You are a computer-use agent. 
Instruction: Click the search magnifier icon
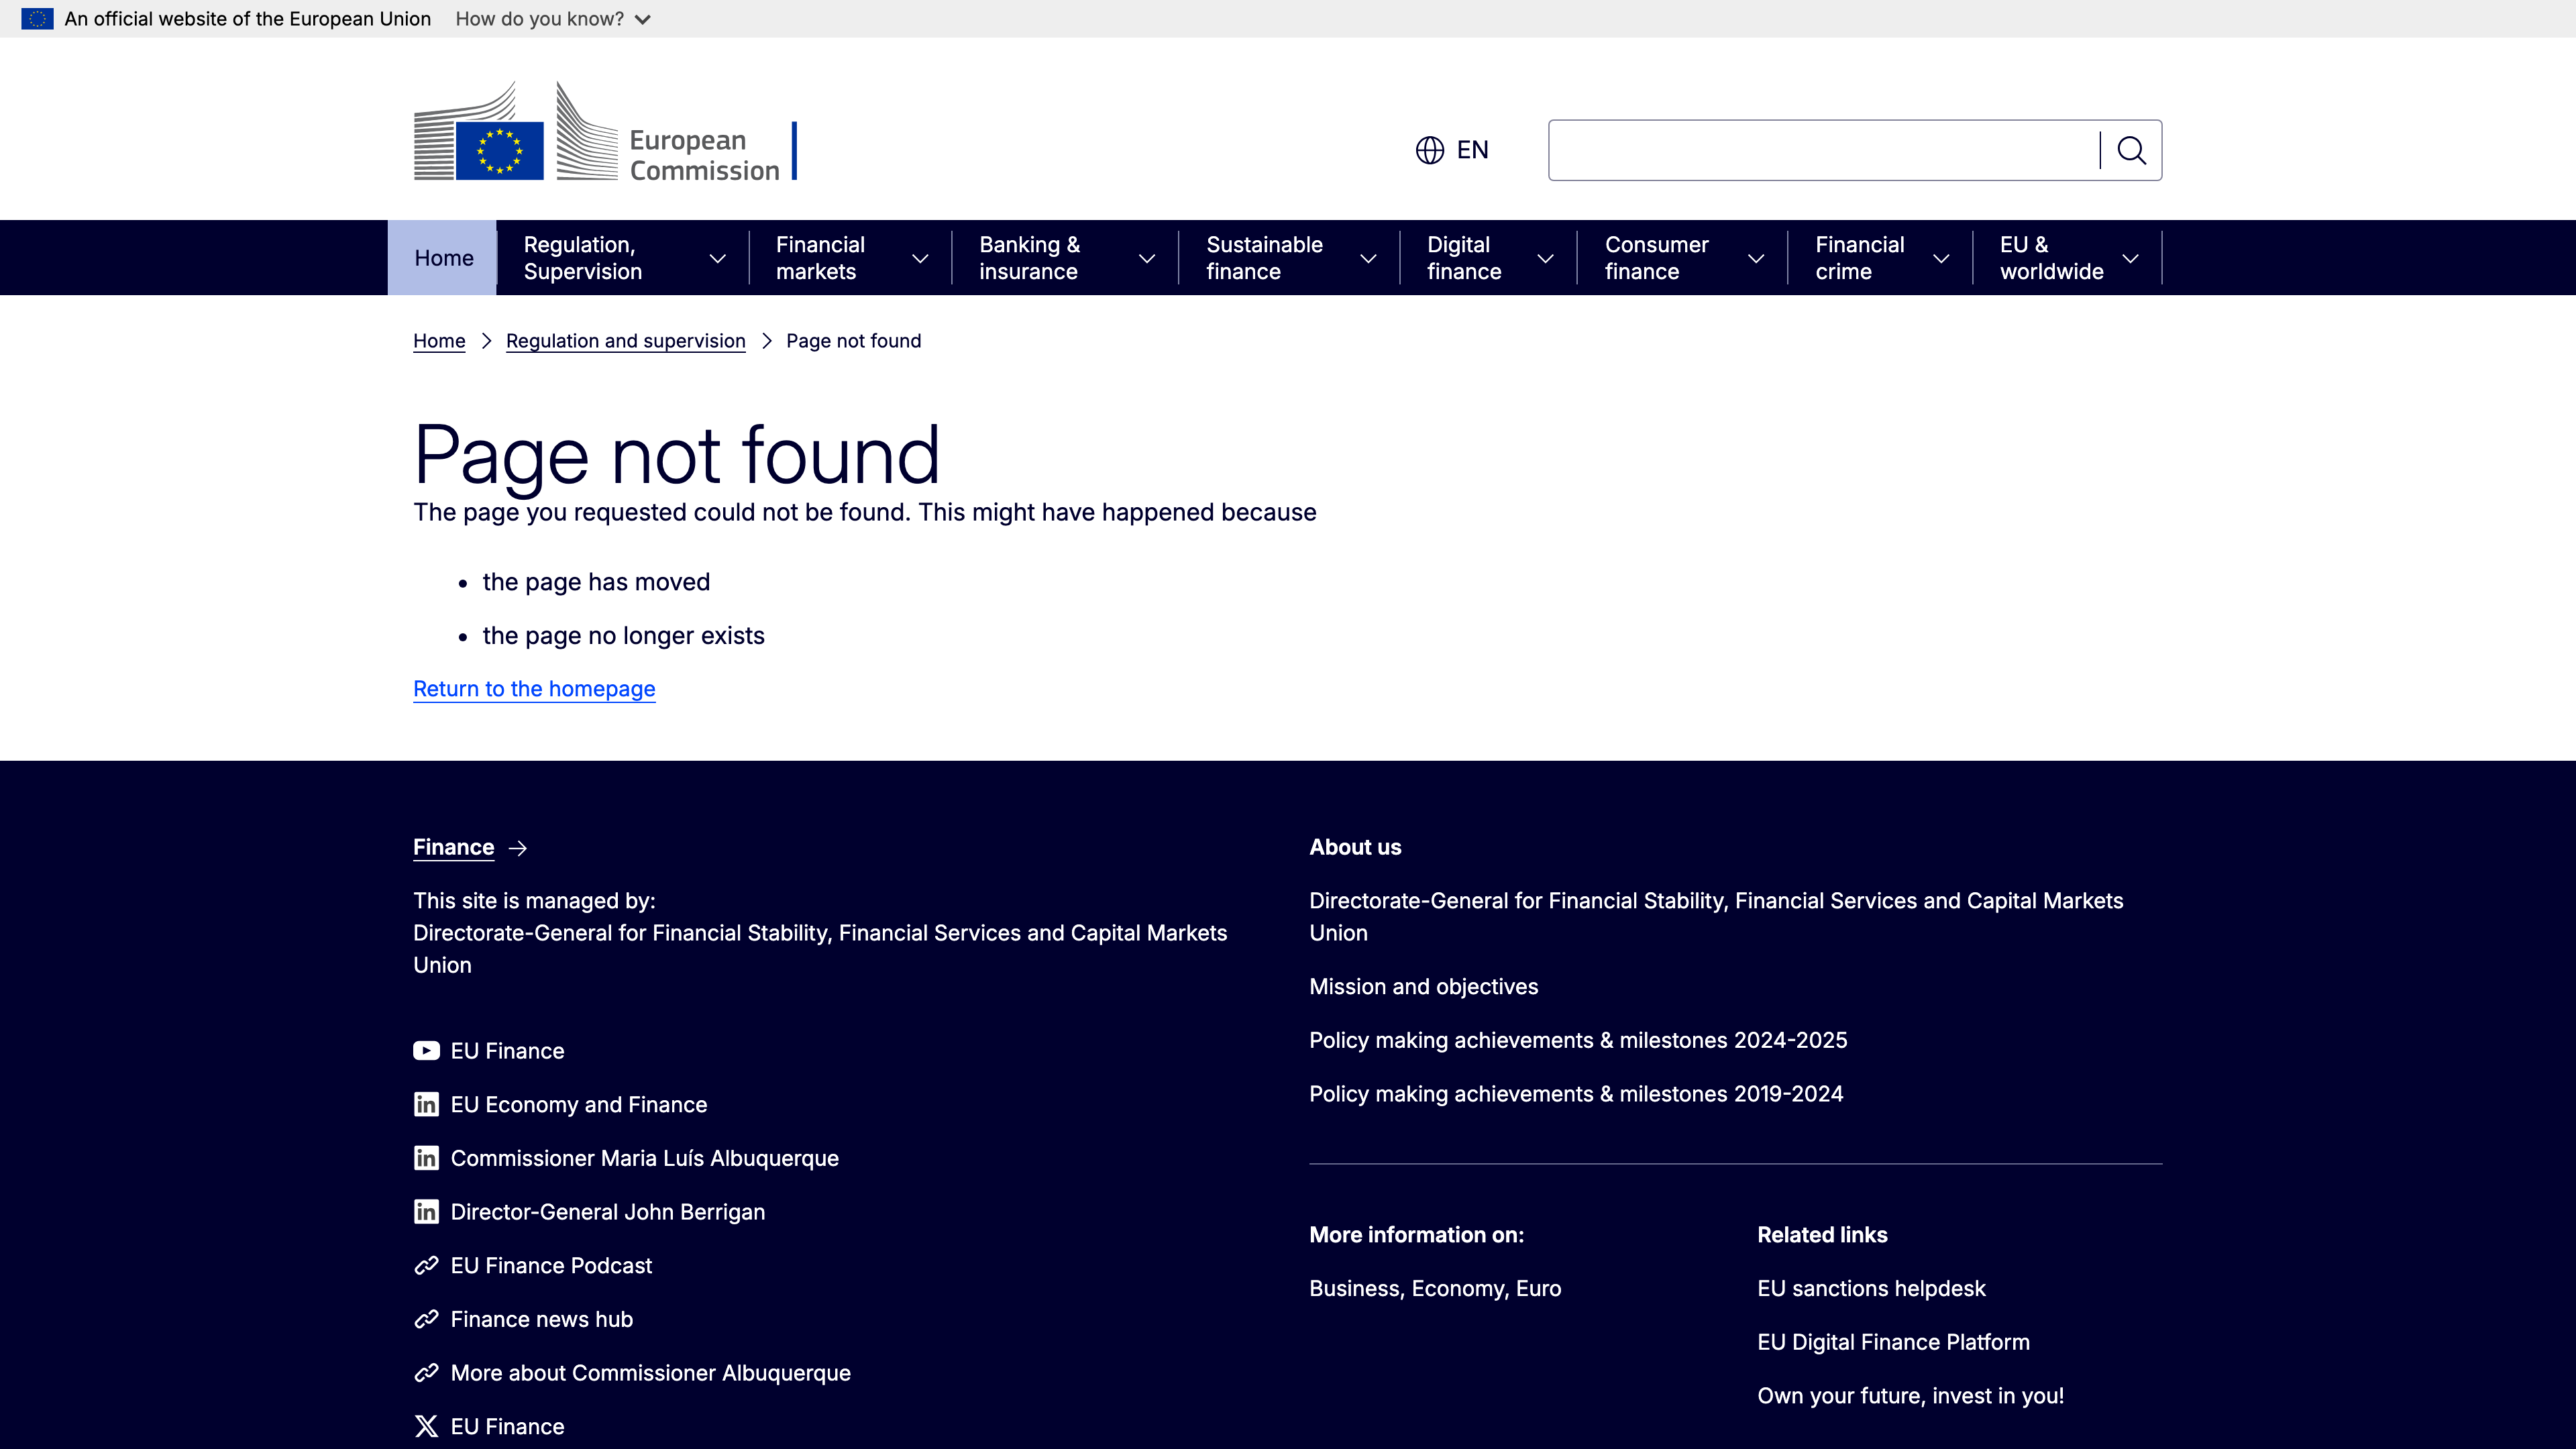pyautogui.click(x=2131, y=150)
